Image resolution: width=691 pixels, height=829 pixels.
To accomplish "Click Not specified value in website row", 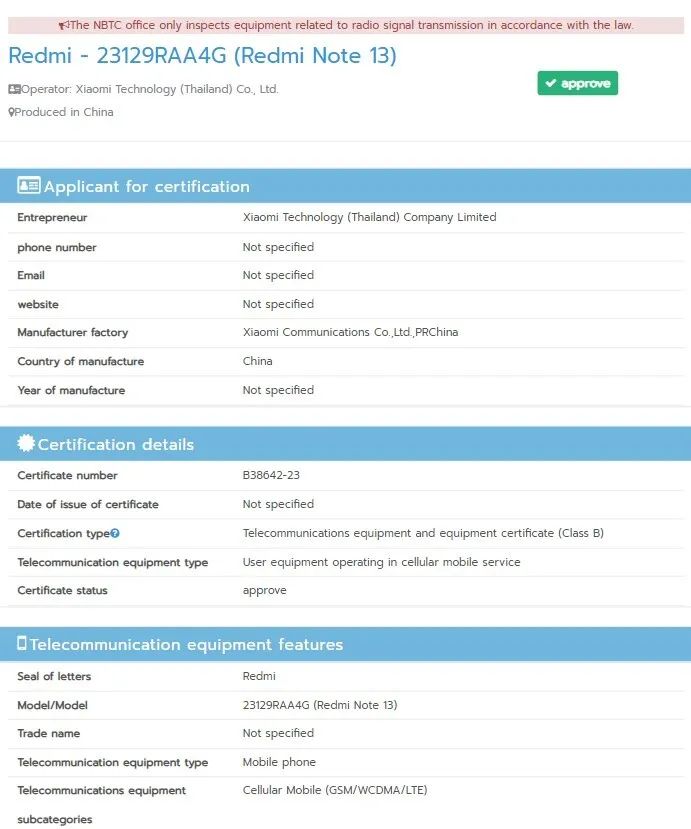I will (x=278, y=304).
